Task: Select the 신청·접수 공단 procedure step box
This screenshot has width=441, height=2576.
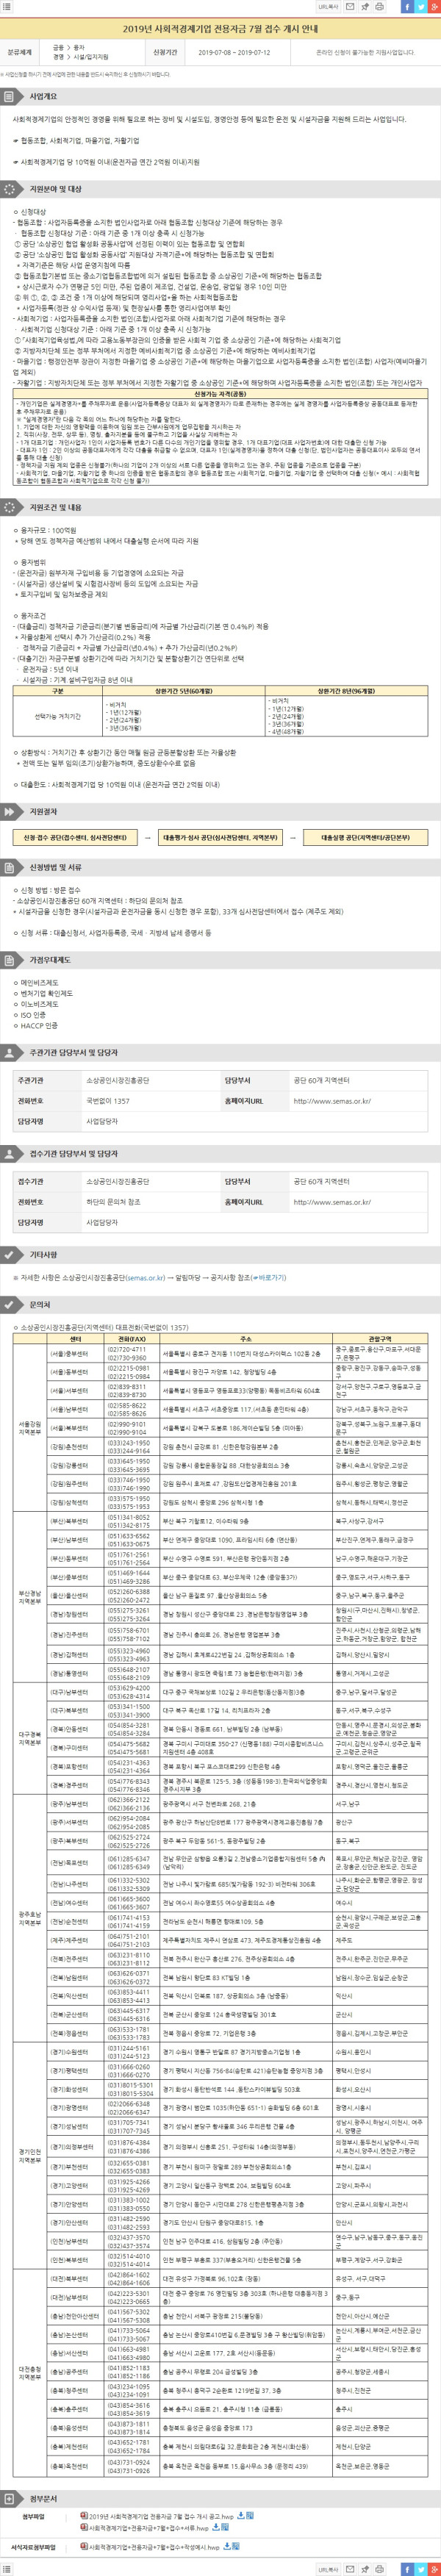Action: [x=69, y=837]
